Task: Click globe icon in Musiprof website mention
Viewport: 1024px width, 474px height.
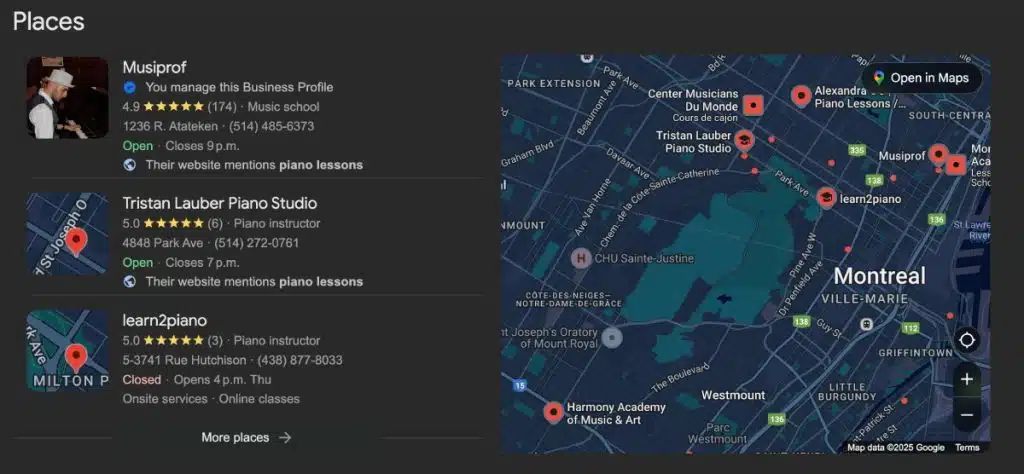Action: tap(129, 165)
